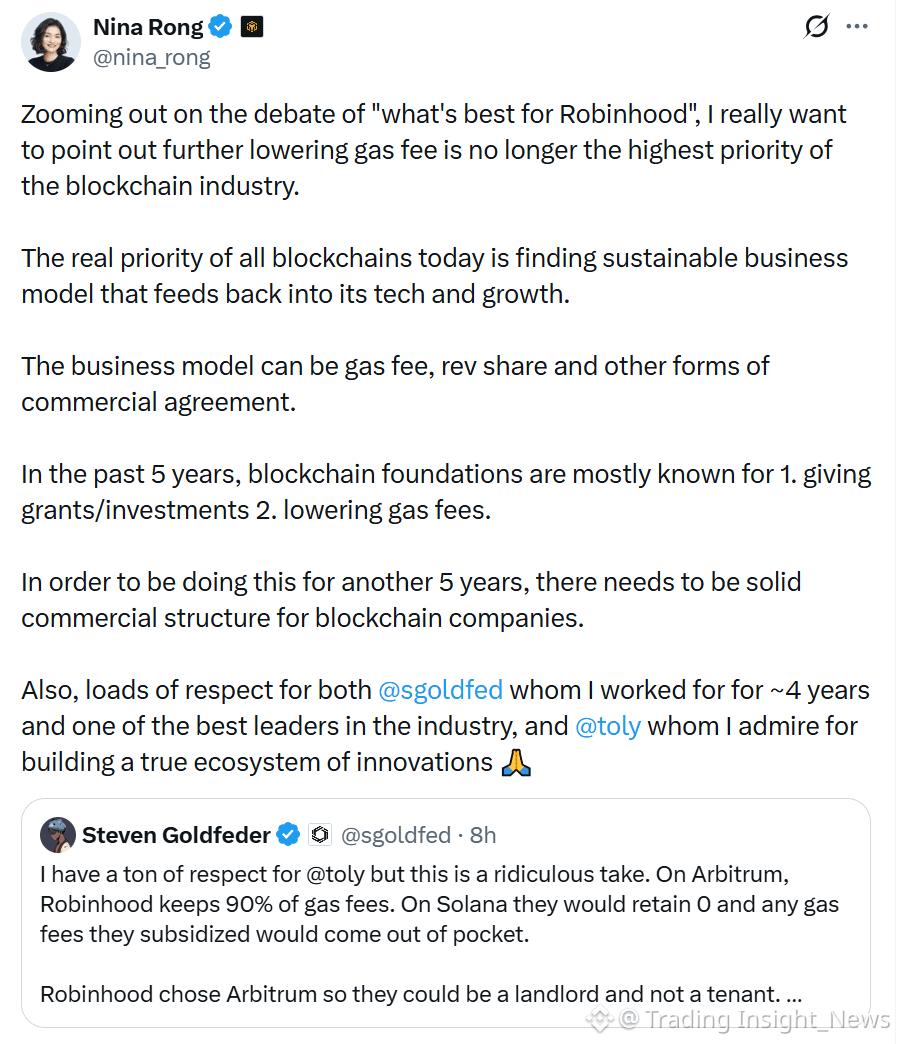
Task: Click the Nina Rong display name
Action: 148,27
